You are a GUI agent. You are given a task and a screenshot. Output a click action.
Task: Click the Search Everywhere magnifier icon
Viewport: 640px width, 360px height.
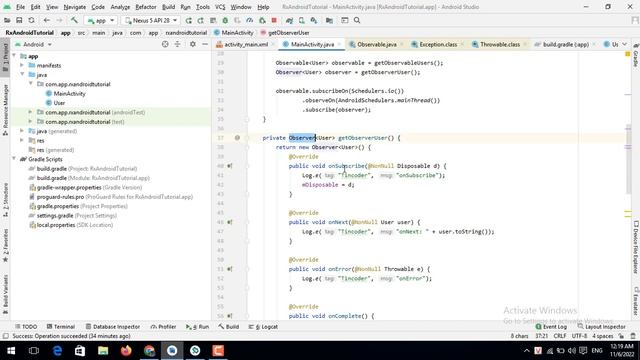coord(357,20)
